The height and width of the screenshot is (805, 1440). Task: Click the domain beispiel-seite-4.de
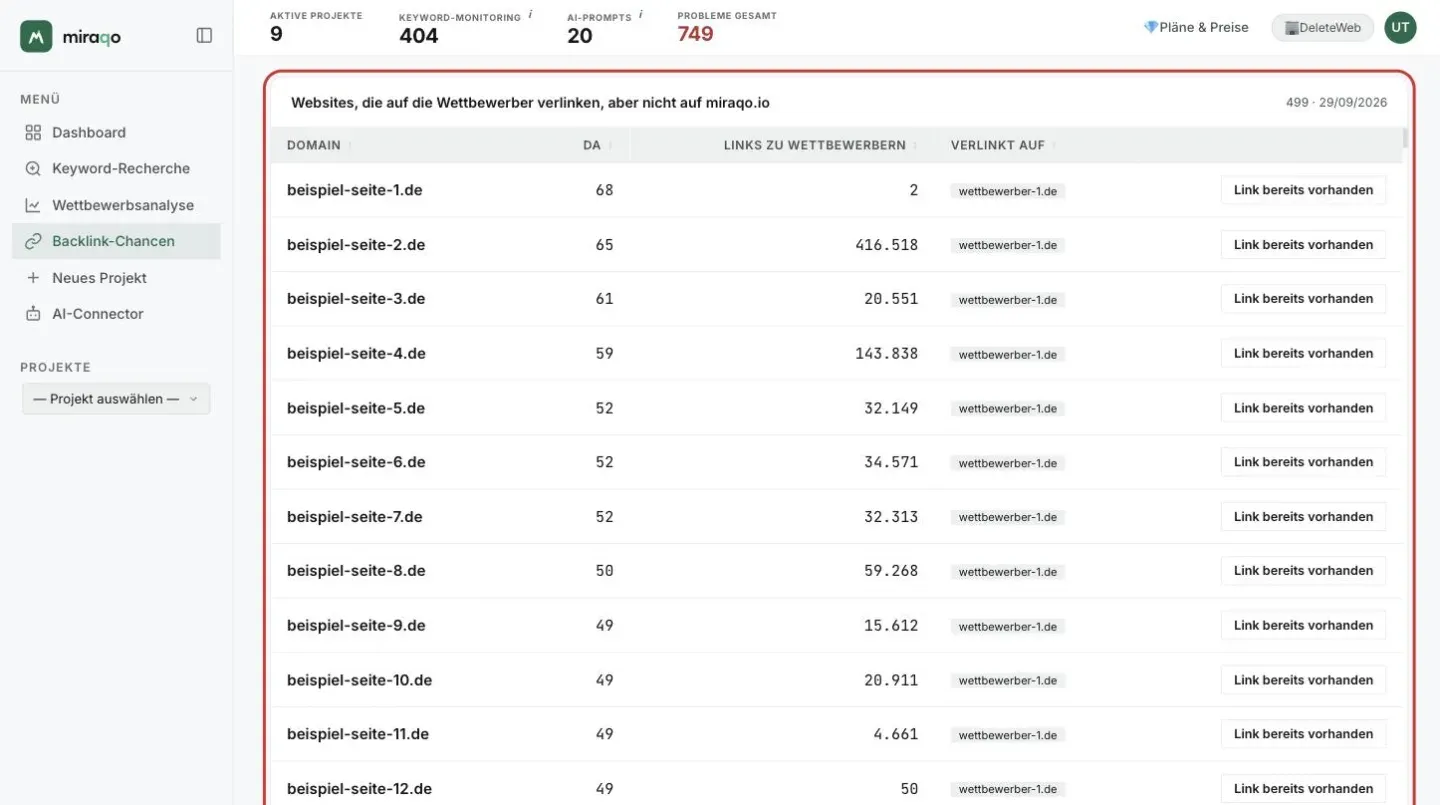click(x=356, y=353)
